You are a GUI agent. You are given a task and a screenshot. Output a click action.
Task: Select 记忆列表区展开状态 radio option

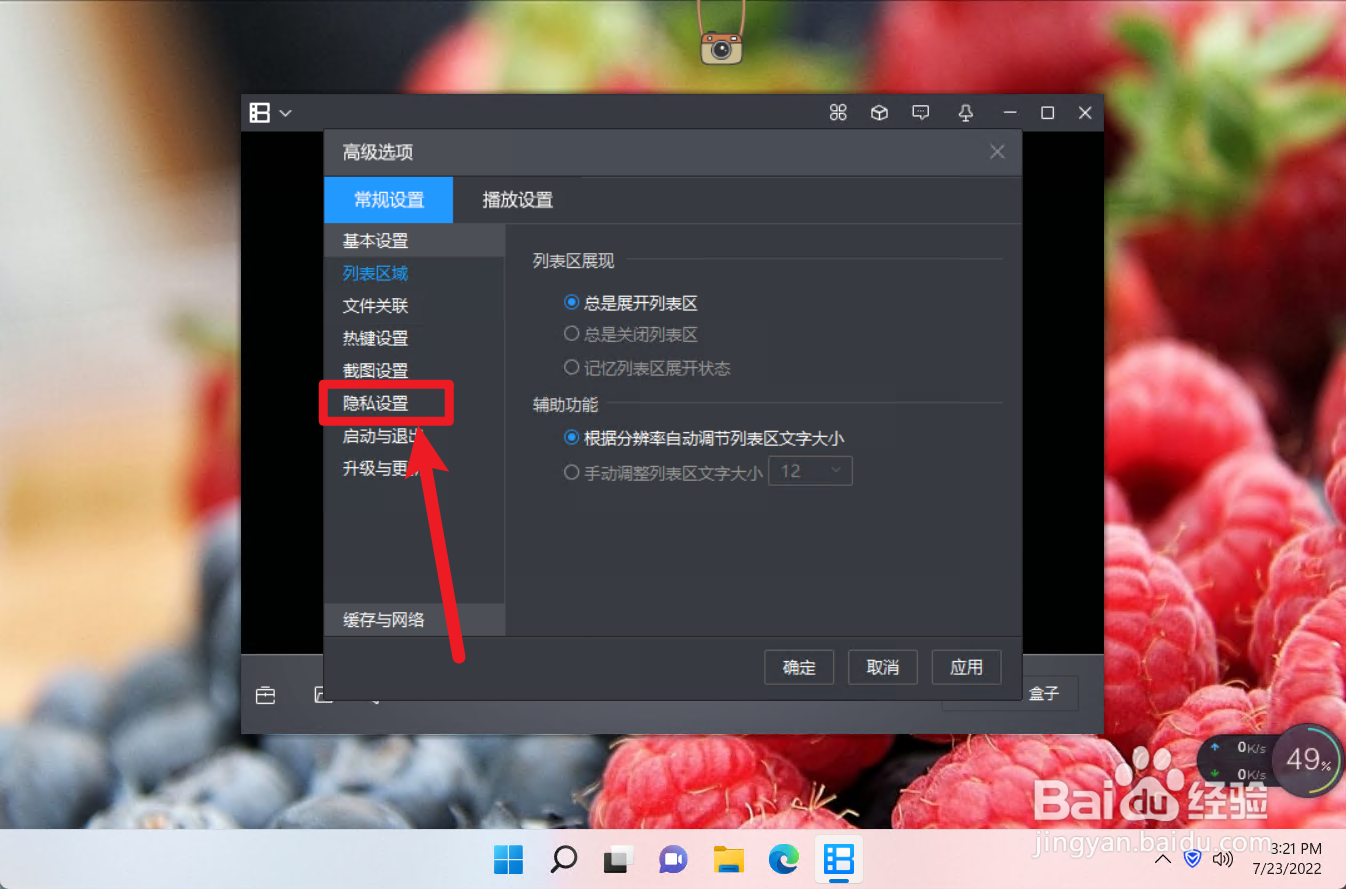(x=648, y=368)
